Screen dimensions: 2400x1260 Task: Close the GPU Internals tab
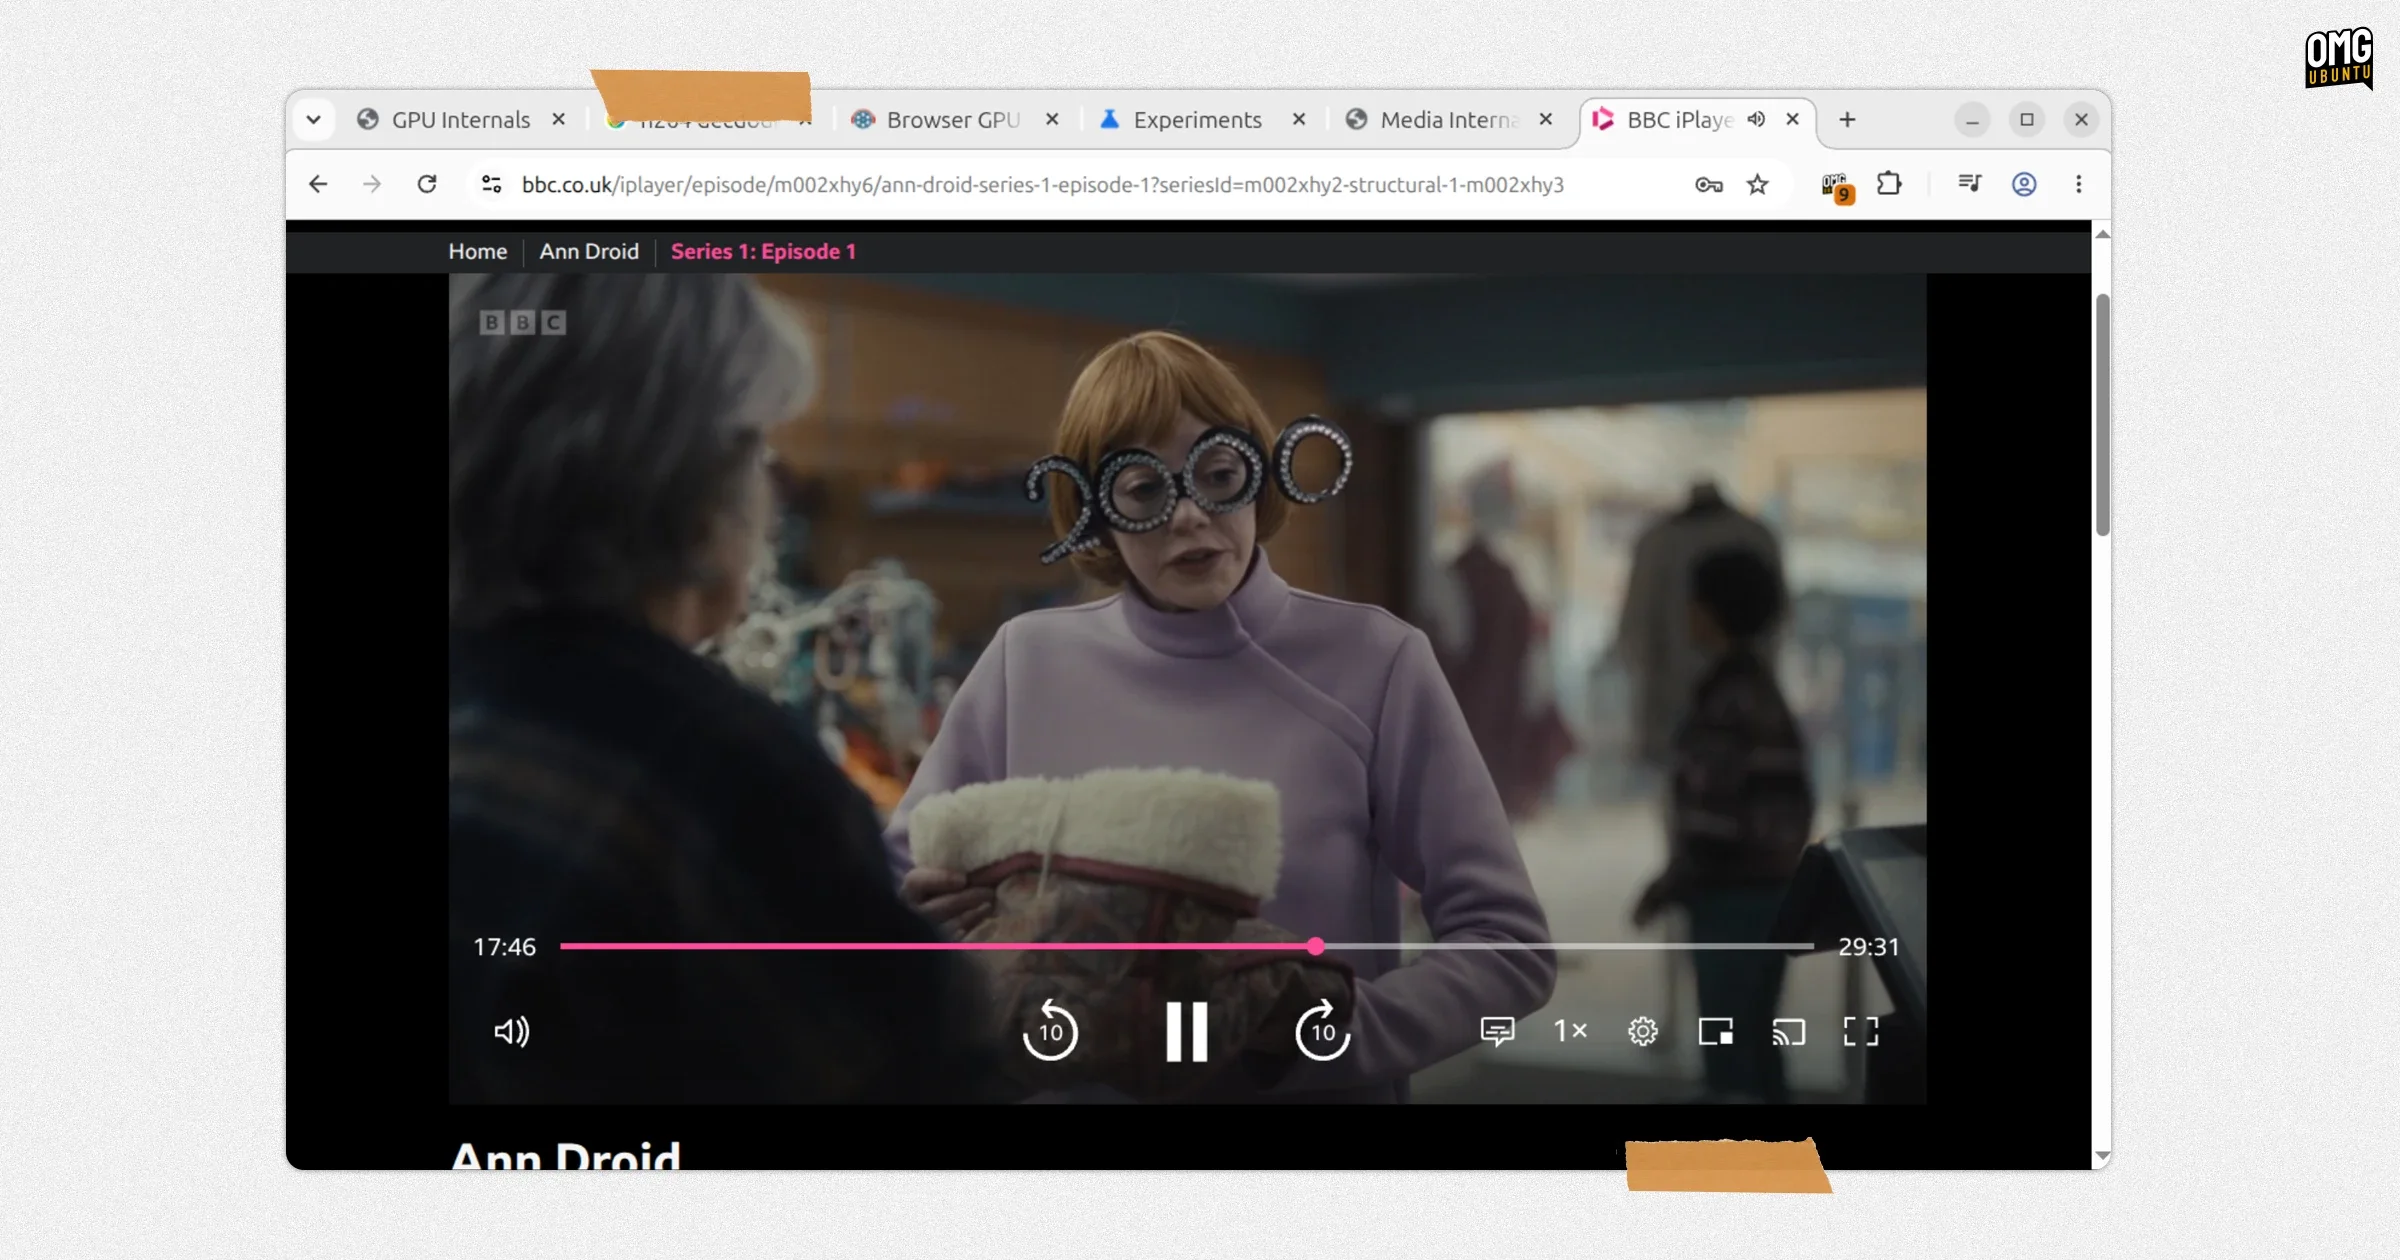coord(559,119)
